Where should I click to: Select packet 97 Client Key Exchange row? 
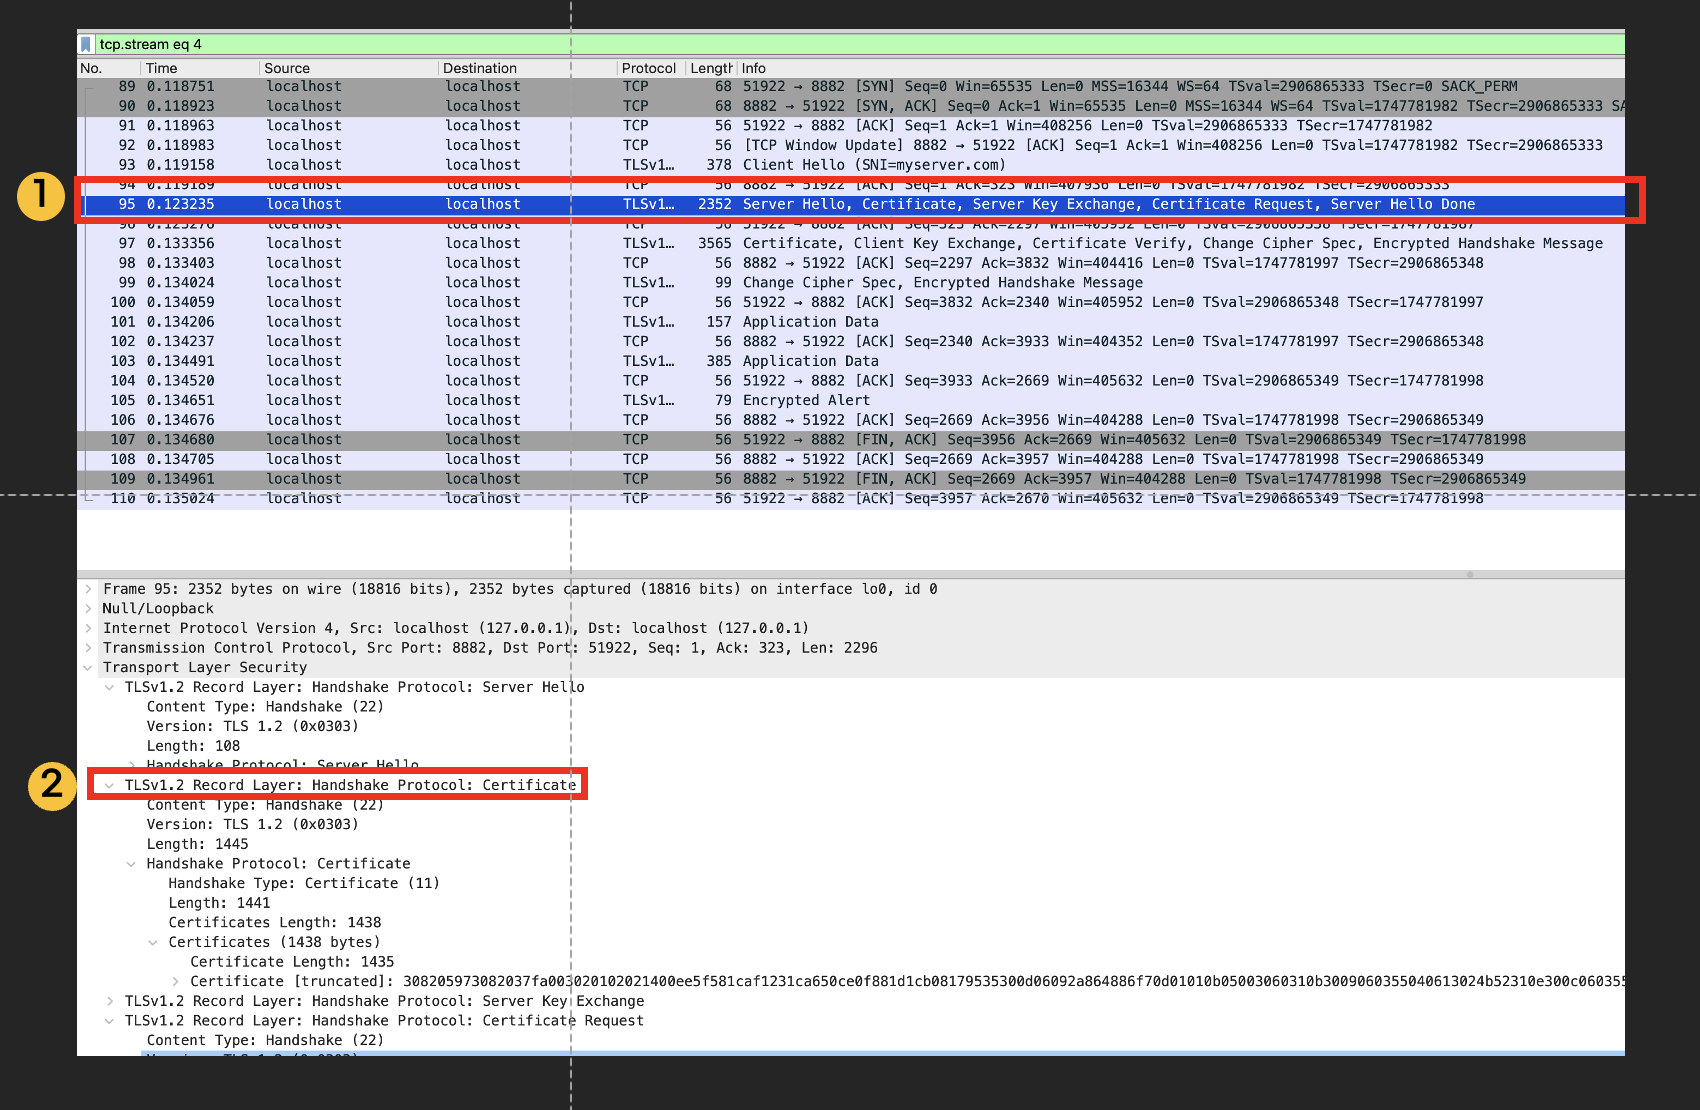[851, 243]
